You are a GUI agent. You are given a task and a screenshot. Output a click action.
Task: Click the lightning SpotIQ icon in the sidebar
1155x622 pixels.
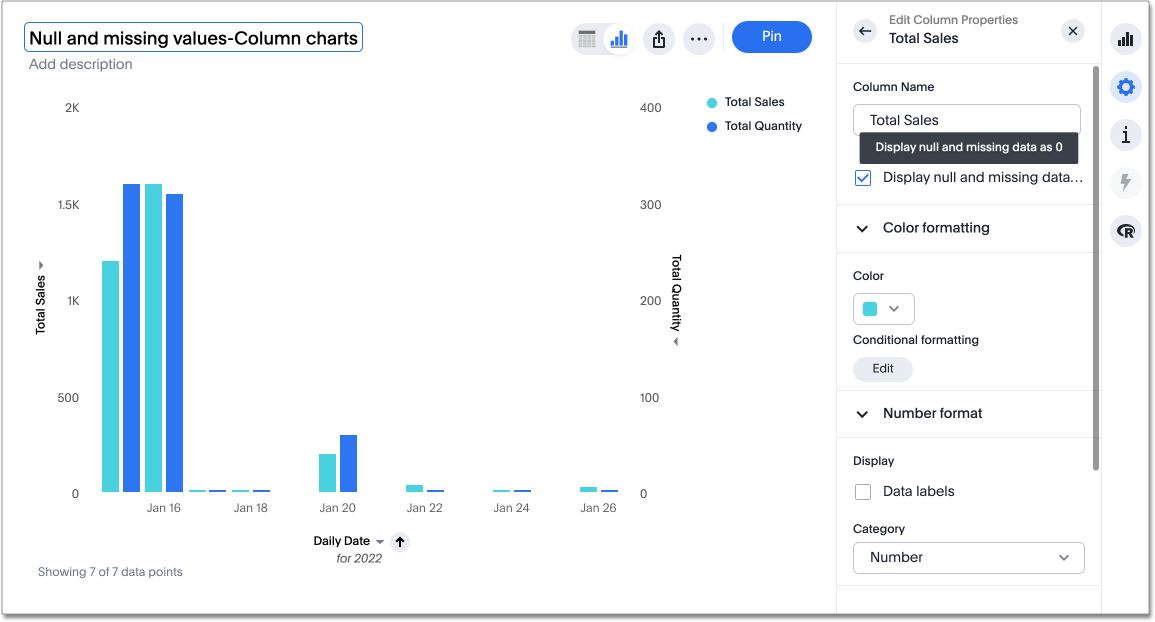point(1126,183)
